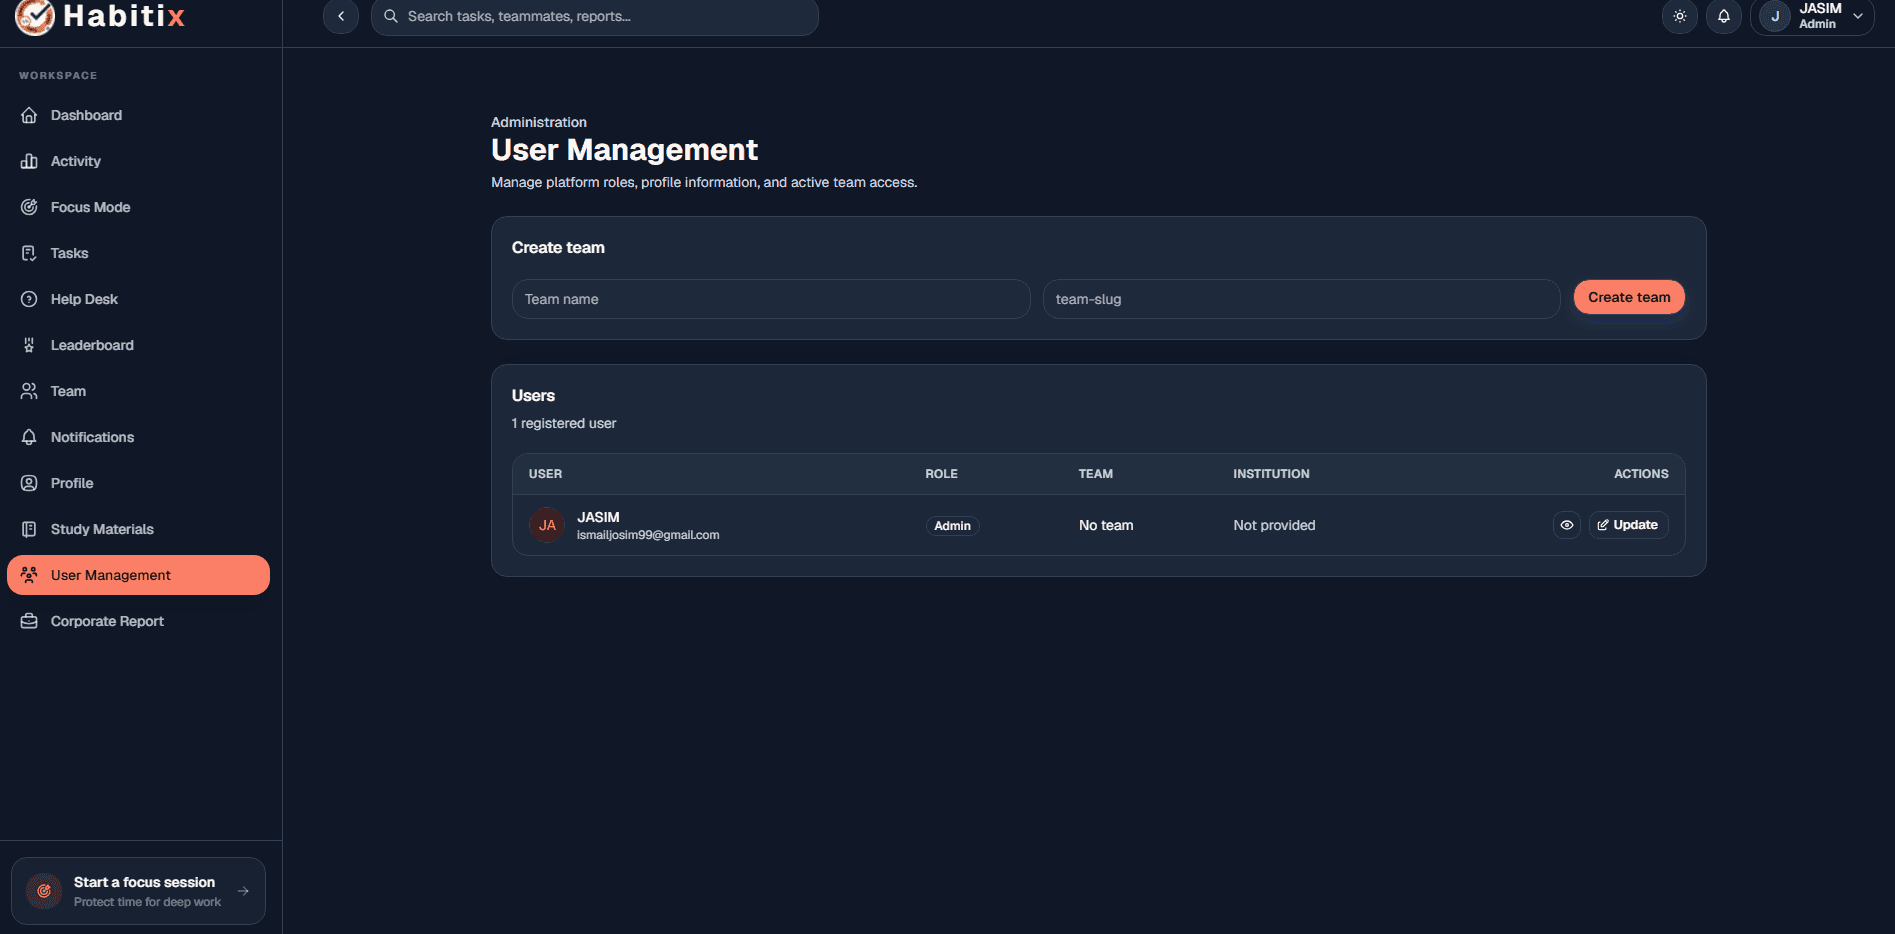Open notifications bell in top bar

tap(1724, 16)
